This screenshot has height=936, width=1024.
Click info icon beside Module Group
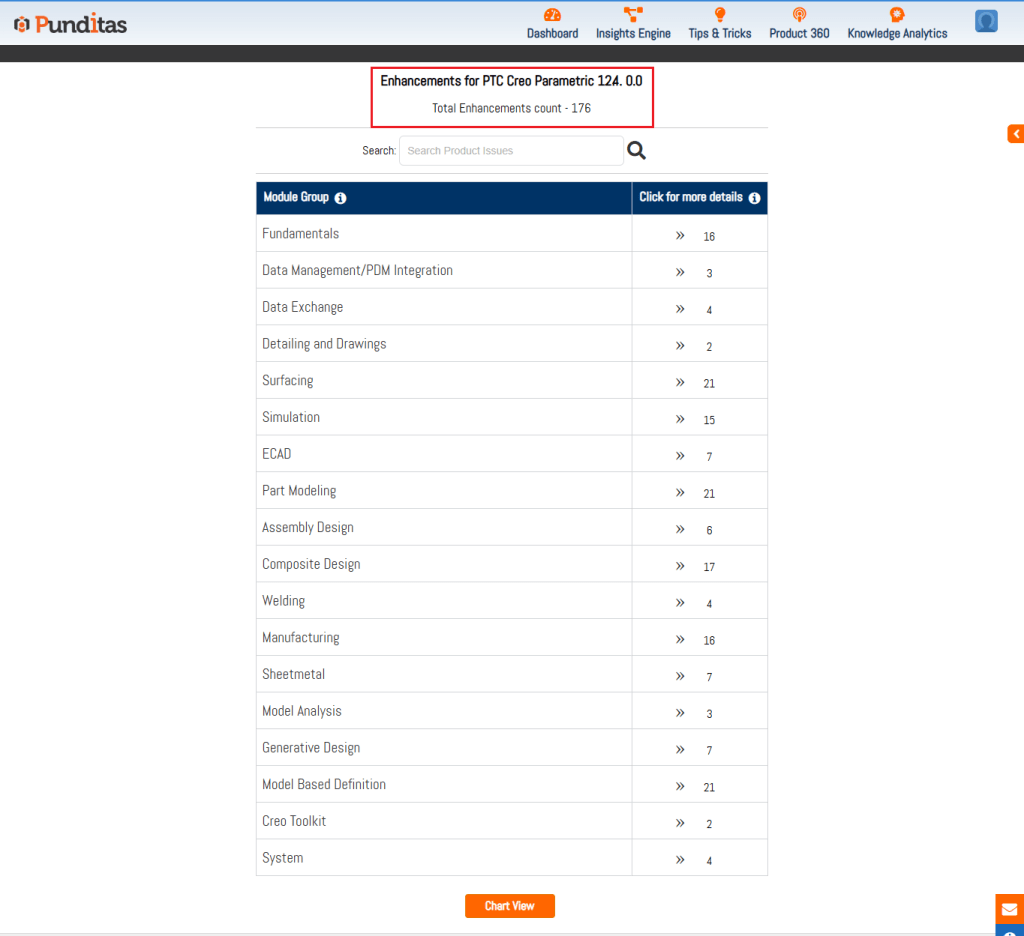340,198
